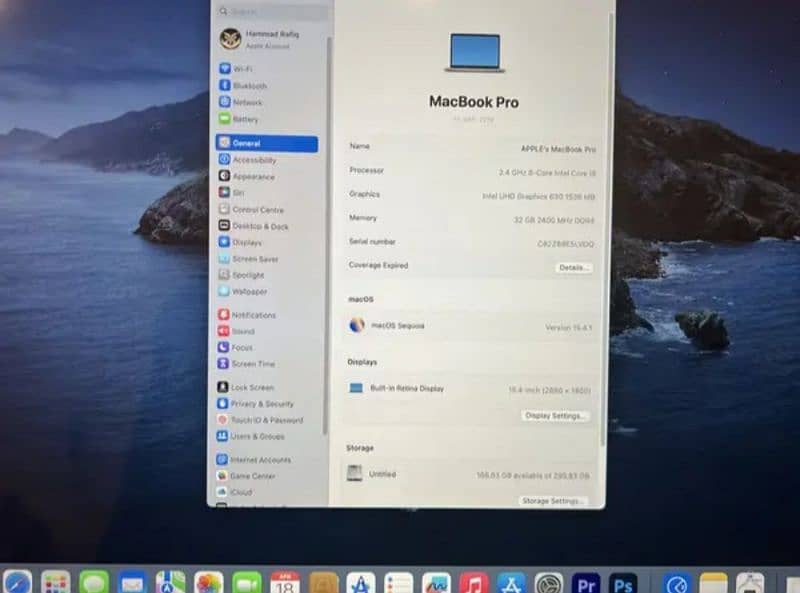Viewport: 800px width, 593px height.
Task: Open Mail from the Dock
Action: (132, 583)
